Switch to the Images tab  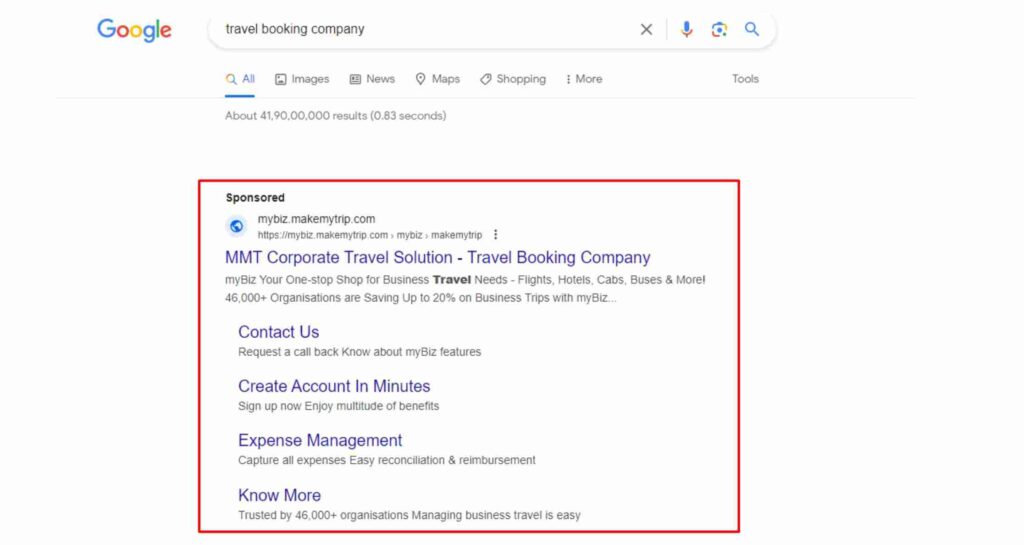point(302,79)
